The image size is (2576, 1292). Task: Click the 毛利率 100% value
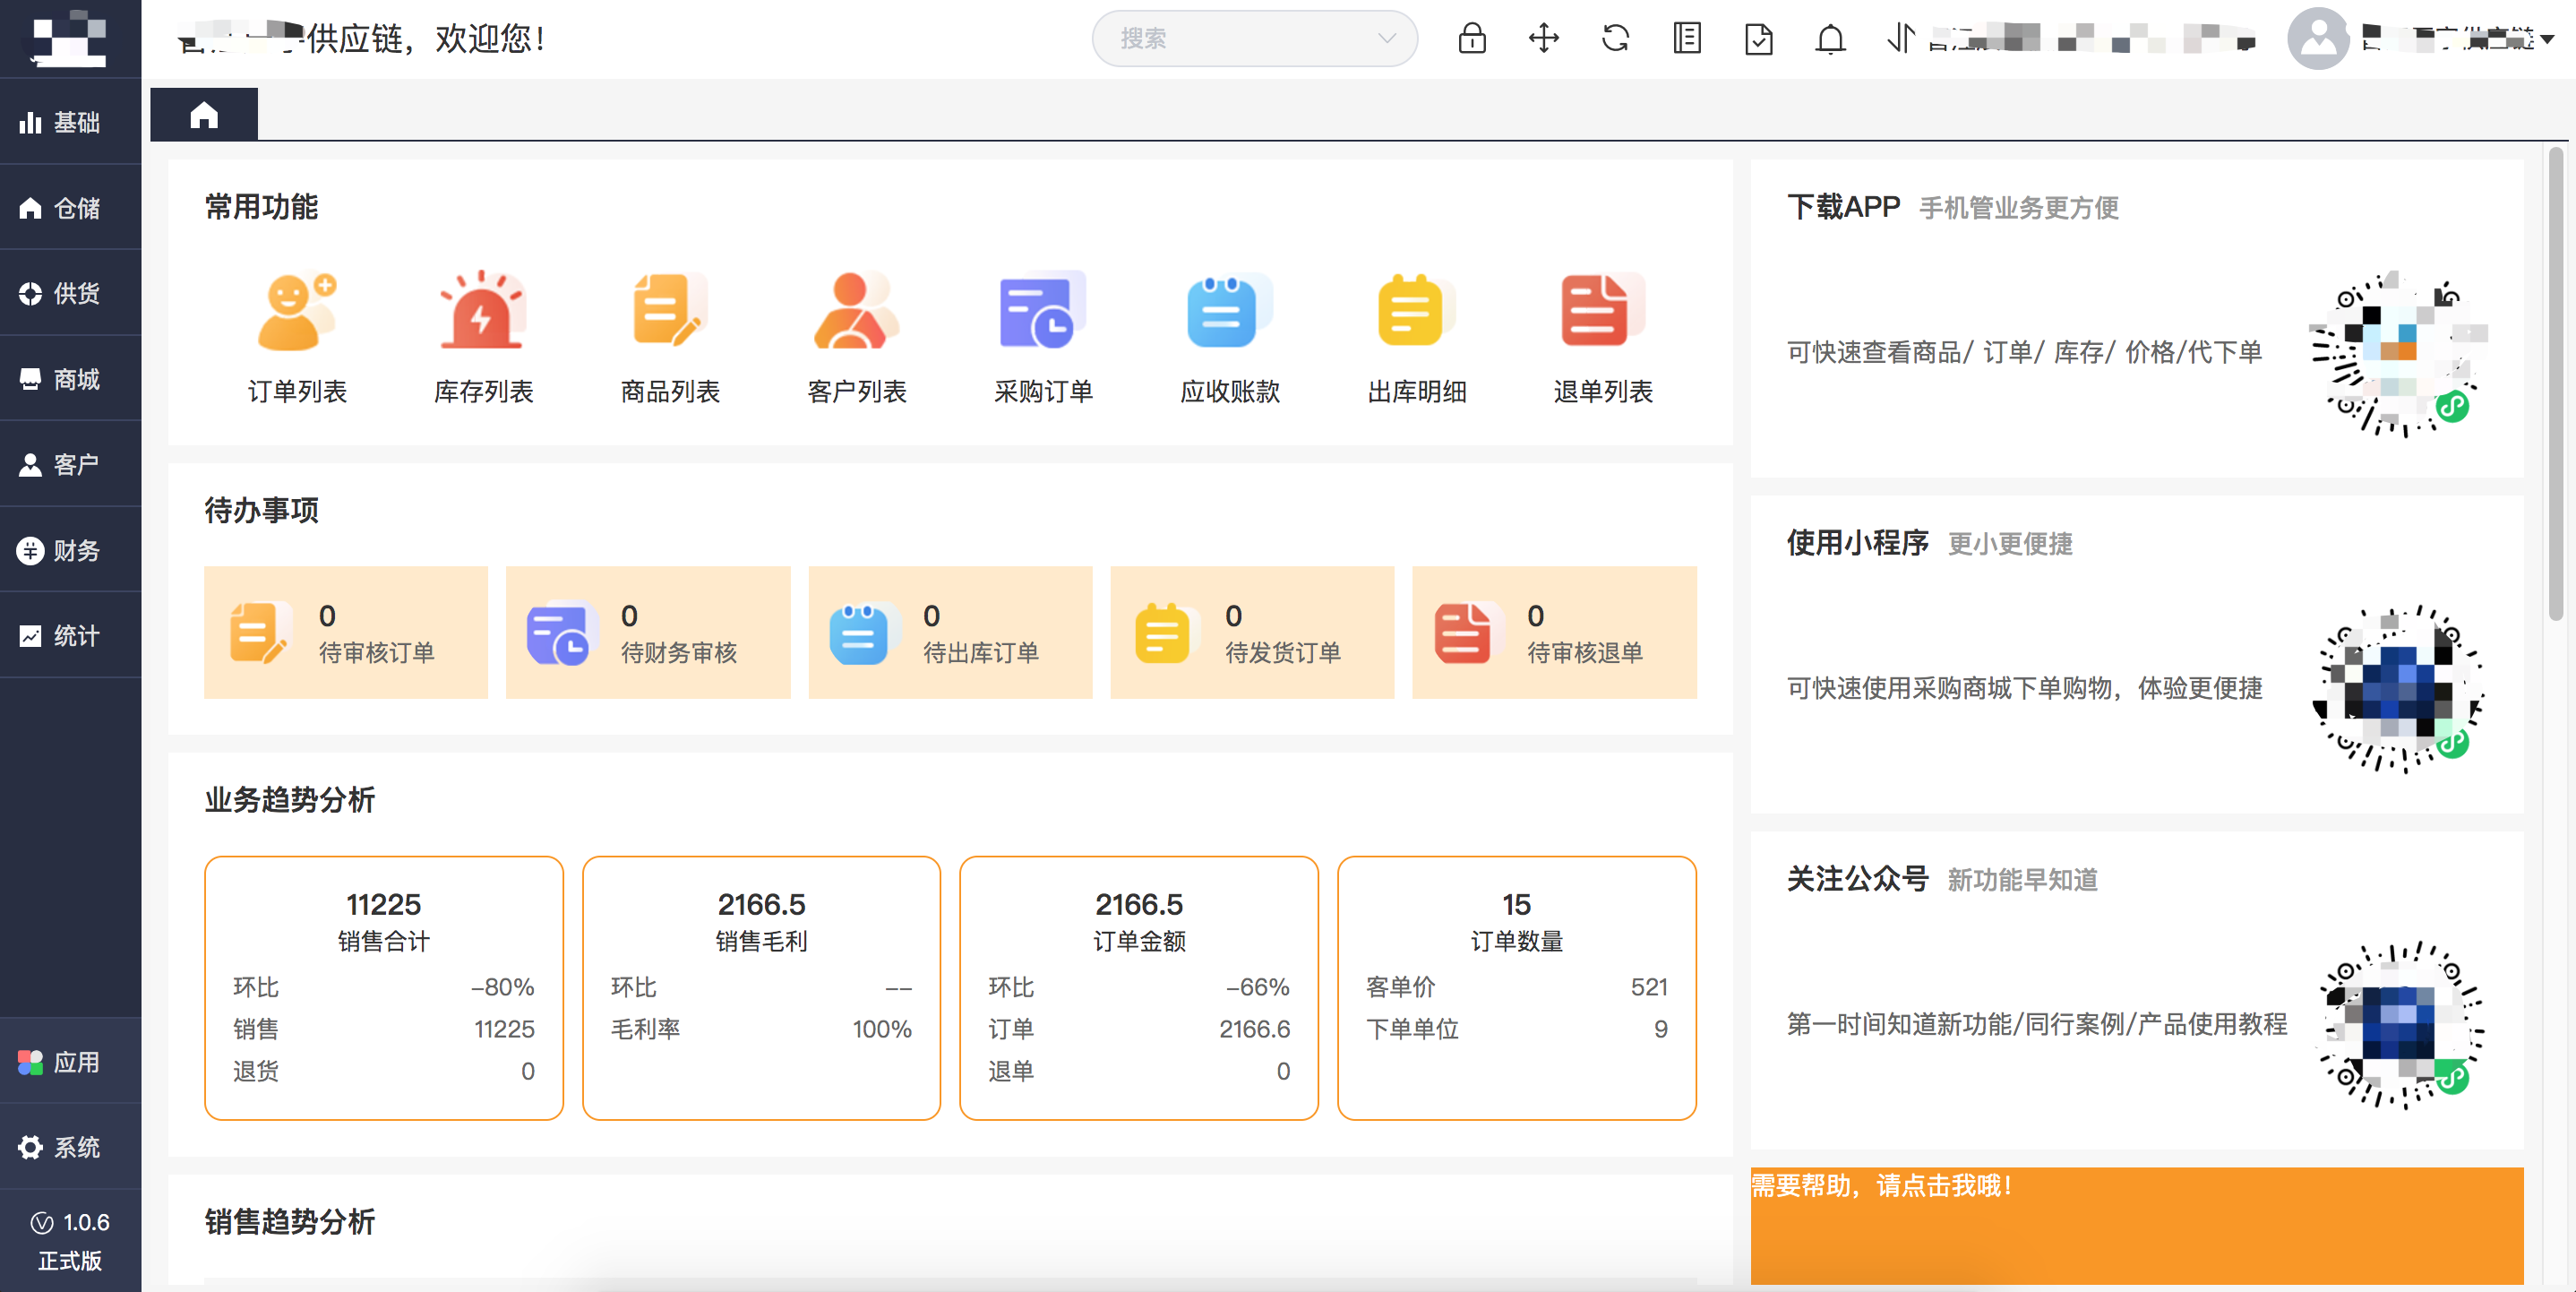(882, 1029)
